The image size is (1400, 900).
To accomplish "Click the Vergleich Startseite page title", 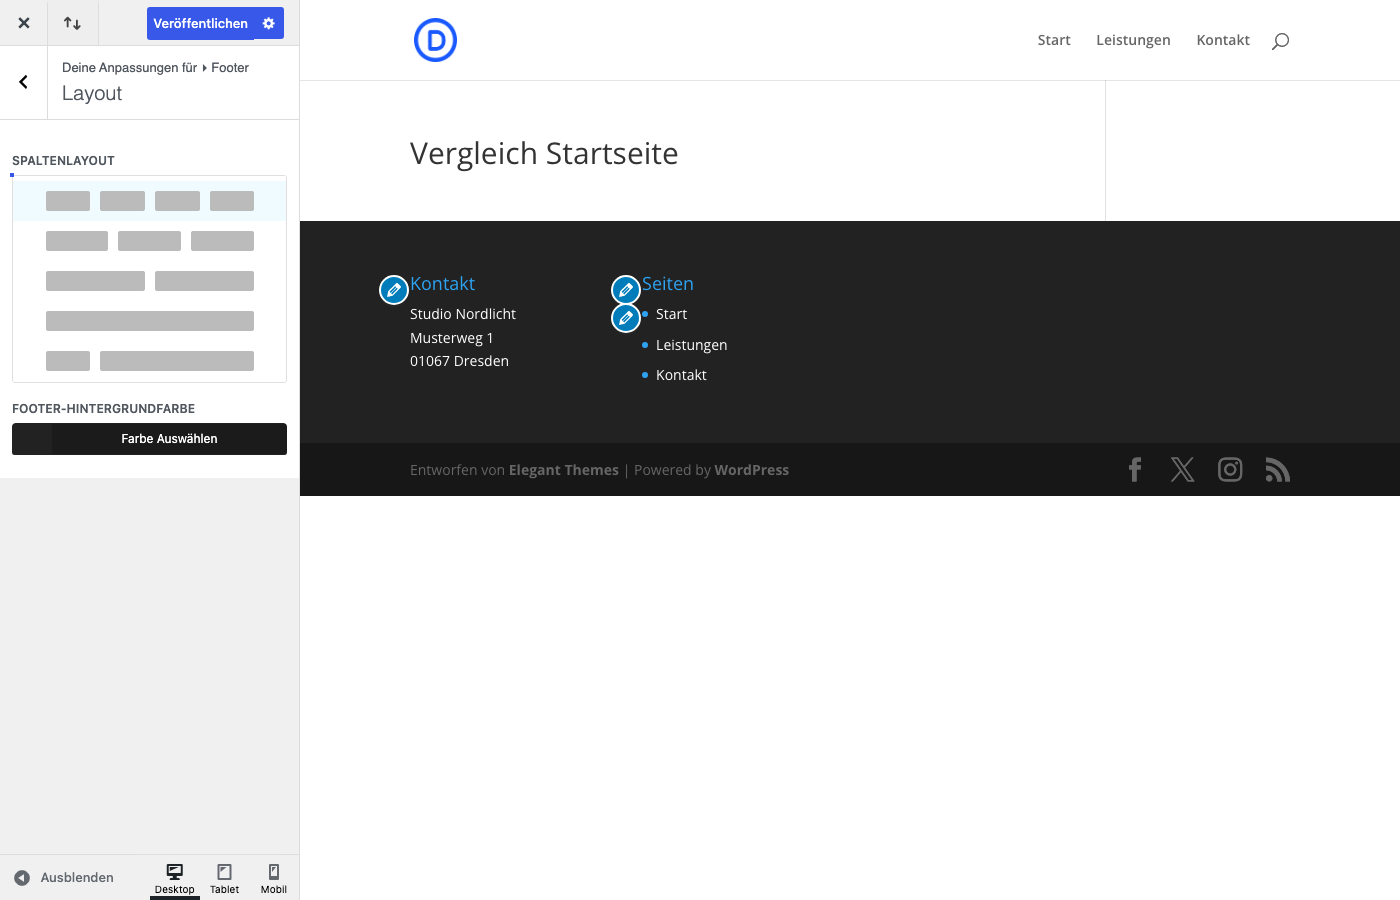I will click(544, 153).
